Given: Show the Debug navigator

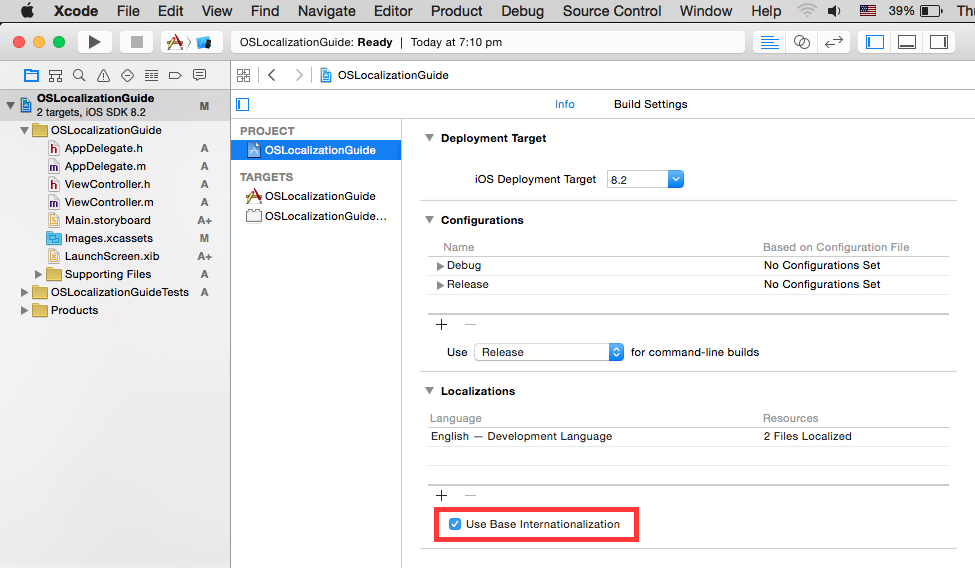Looking at the screenshot, I should (x=151, y=75).
